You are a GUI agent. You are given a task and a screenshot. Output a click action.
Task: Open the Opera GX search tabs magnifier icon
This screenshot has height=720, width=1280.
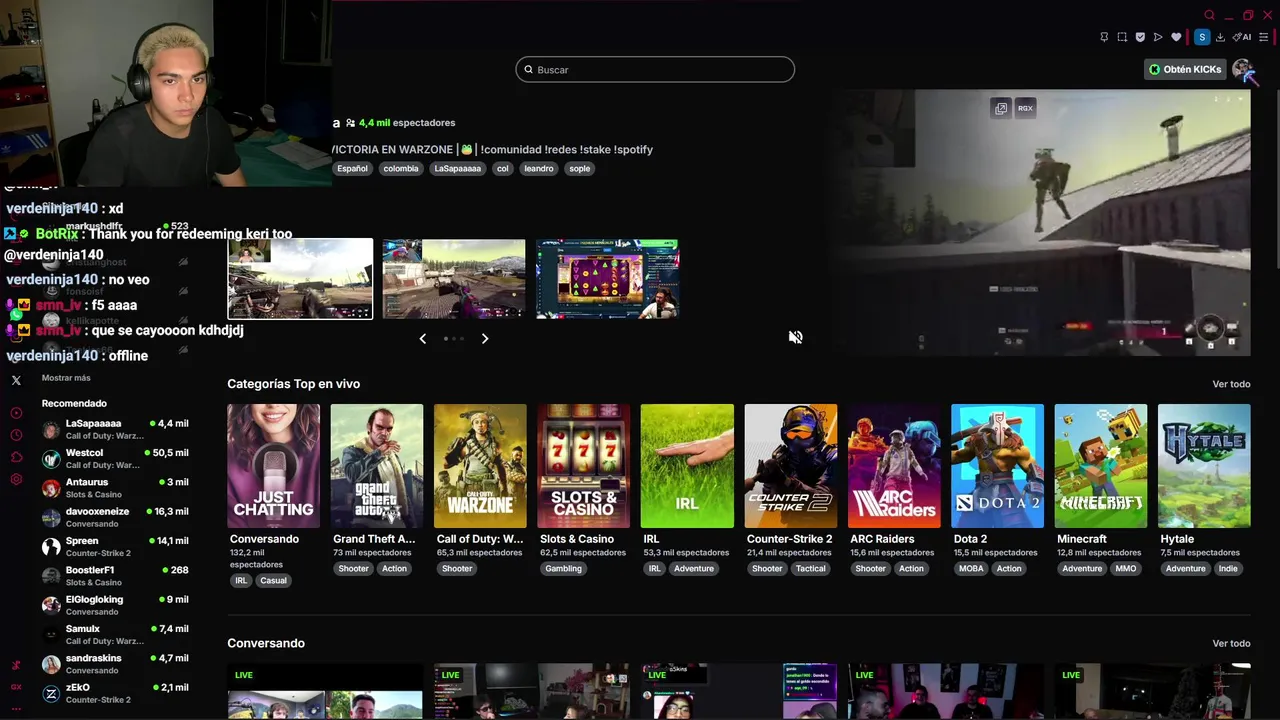(x=1209, y=15)
